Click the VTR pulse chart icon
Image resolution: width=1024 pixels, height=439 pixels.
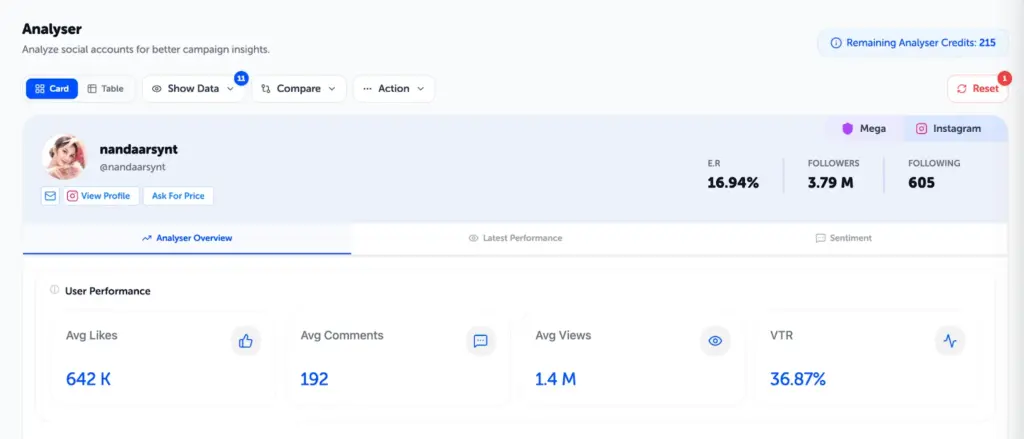click(x=950, y=341)
